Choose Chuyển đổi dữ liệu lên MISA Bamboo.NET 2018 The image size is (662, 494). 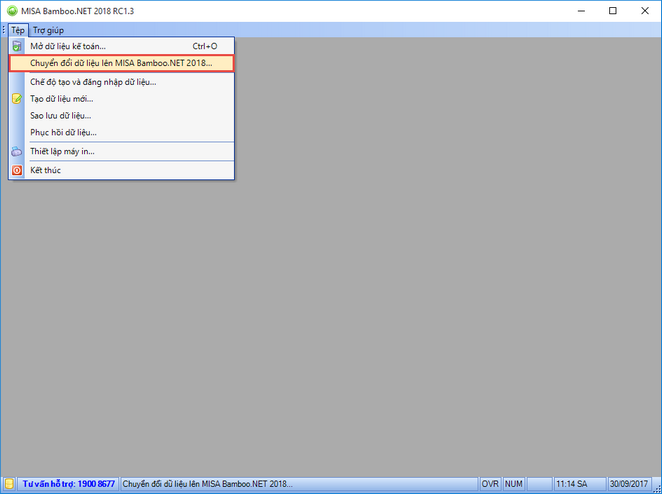coord(122,63)
